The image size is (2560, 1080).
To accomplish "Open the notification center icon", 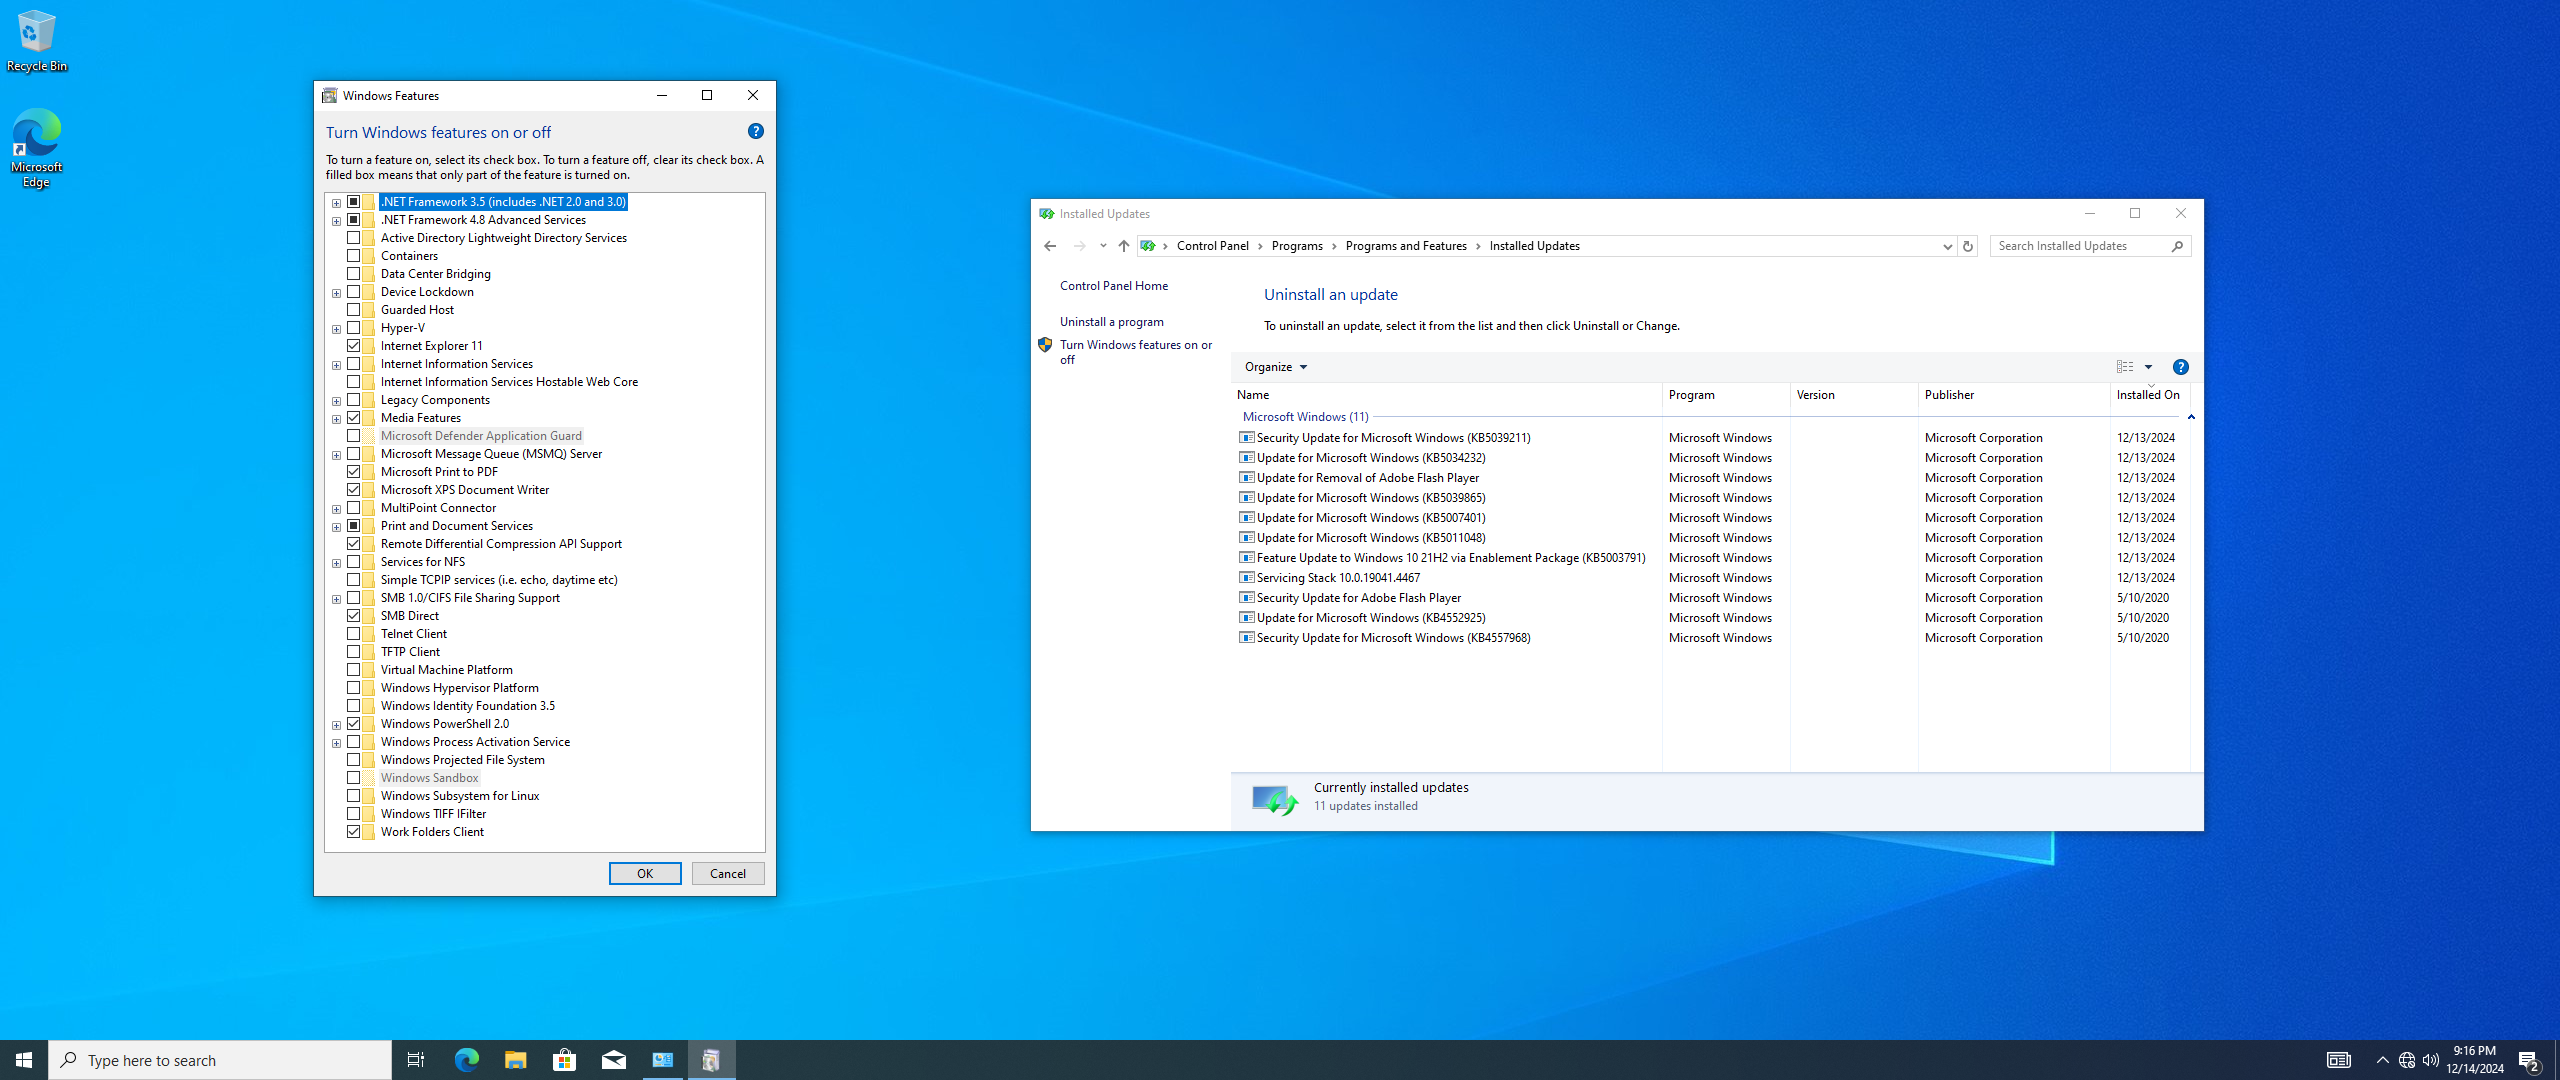I will 2530,1060.
